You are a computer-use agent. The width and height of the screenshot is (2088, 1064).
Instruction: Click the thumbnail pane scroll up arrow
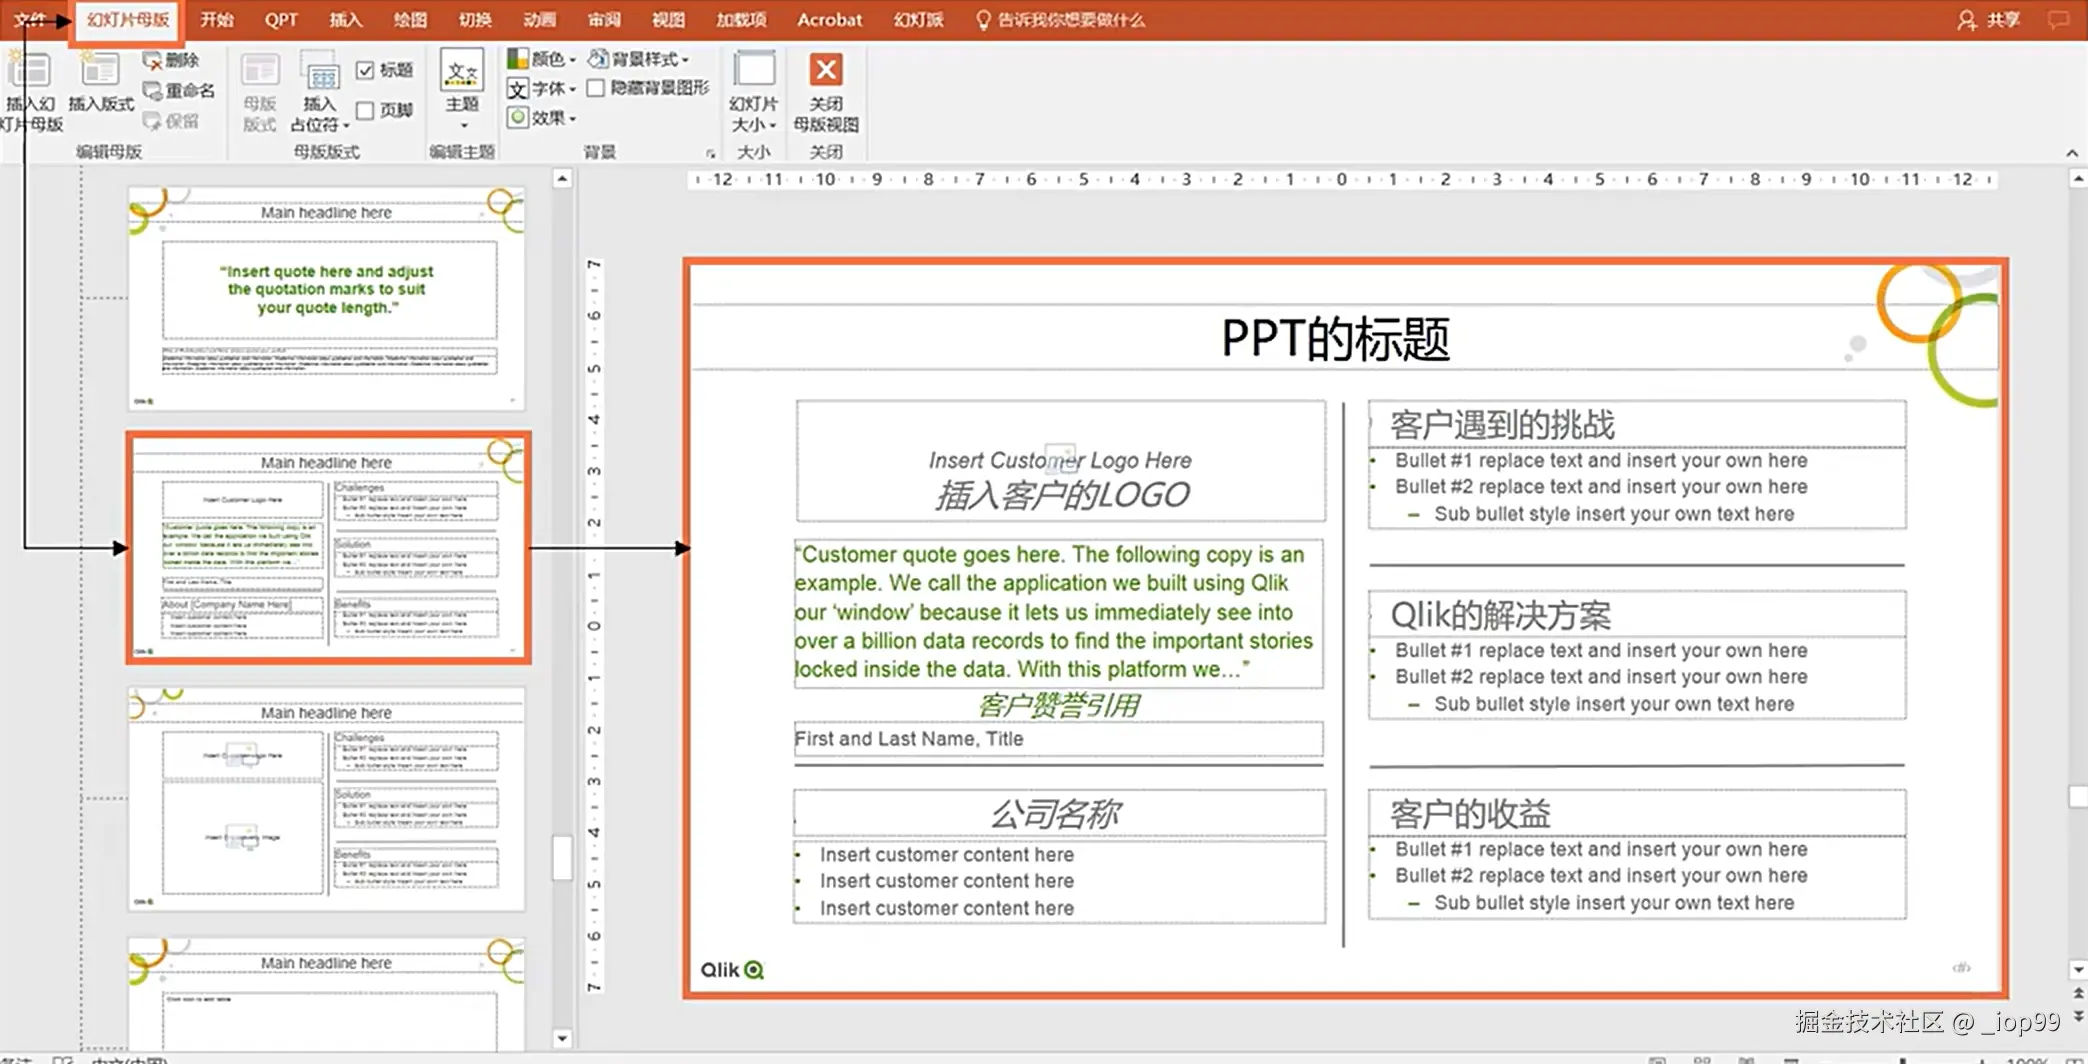click(x=562, y=179)
